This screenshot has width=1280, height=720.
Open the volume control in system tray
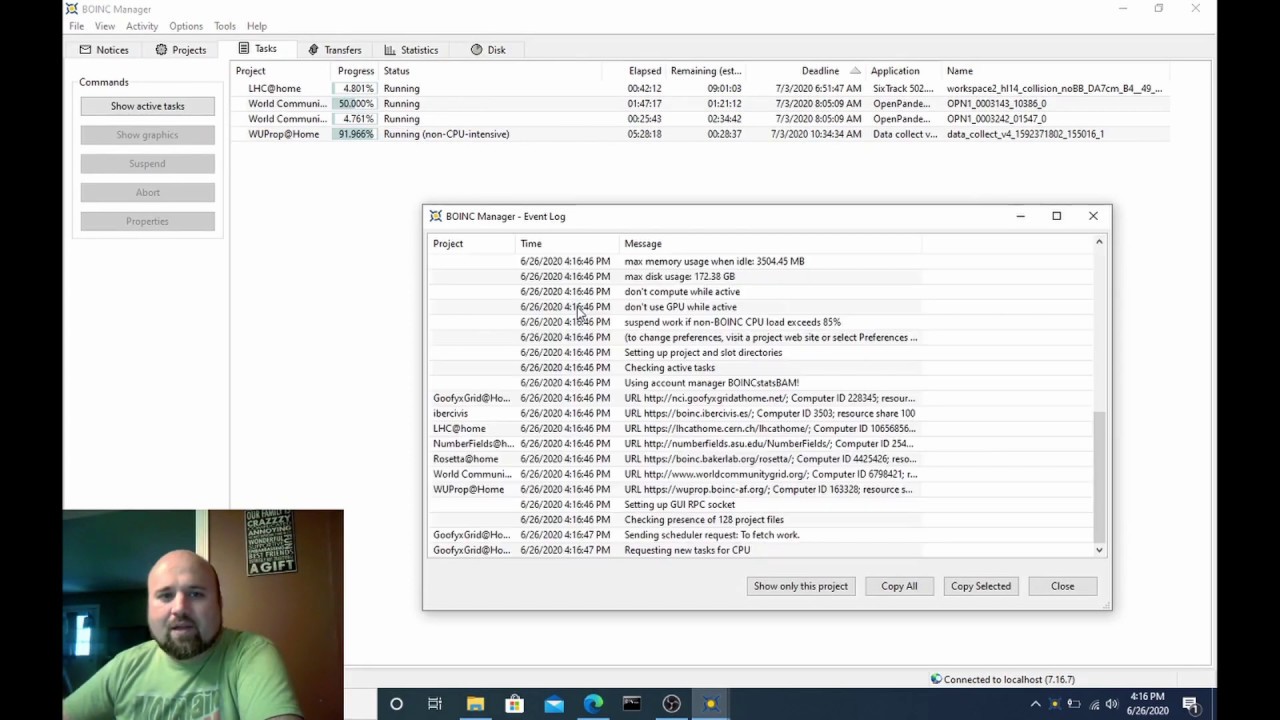[1112, 704]
